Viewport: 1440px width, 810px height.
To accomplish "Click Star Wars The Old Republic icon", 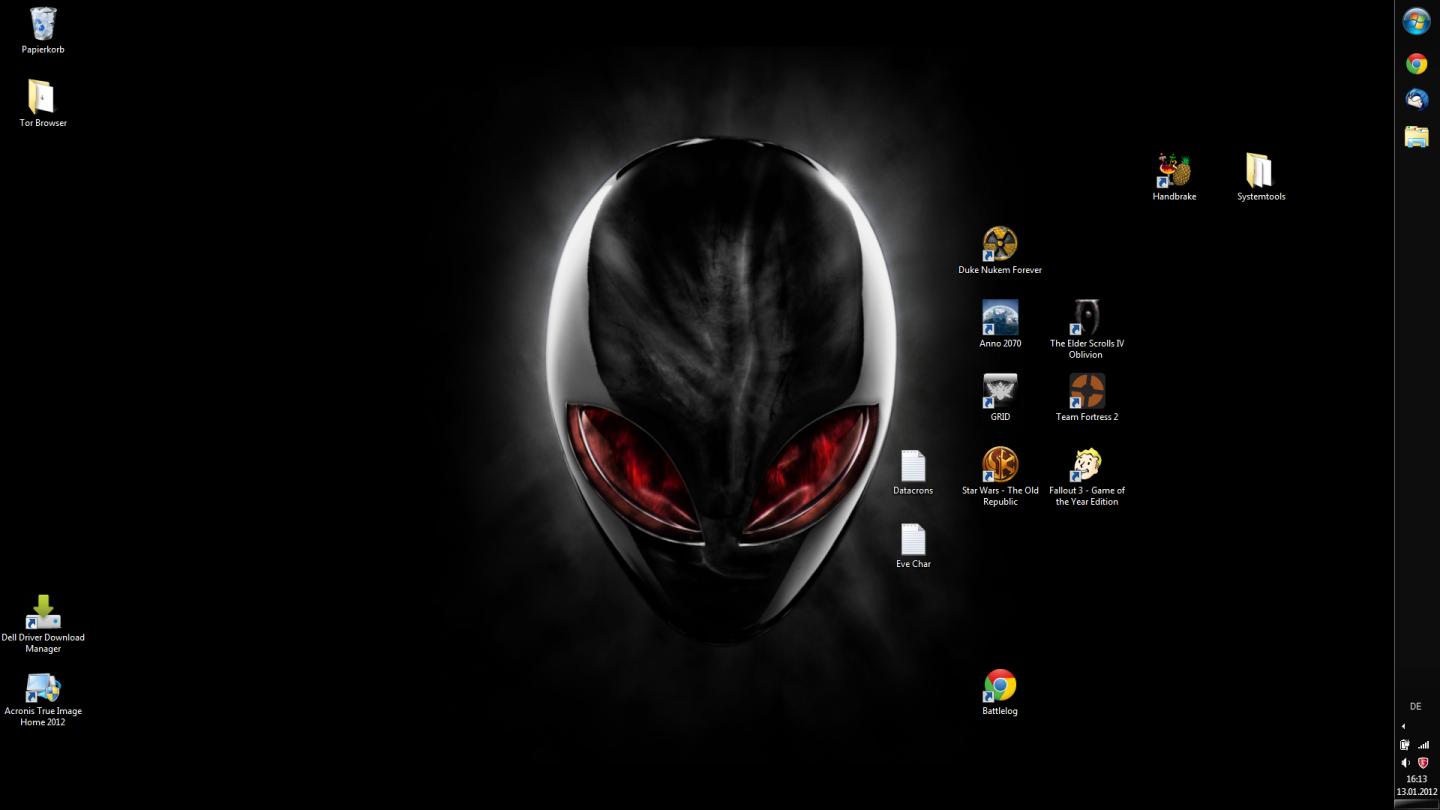I will pos(1000,465).
